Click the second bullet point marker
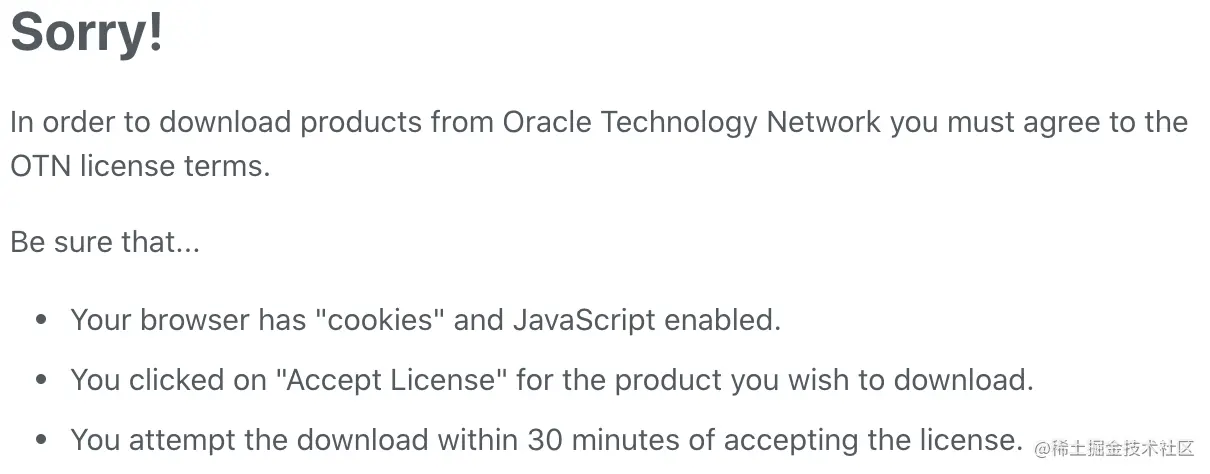 (x=41, y=381)
